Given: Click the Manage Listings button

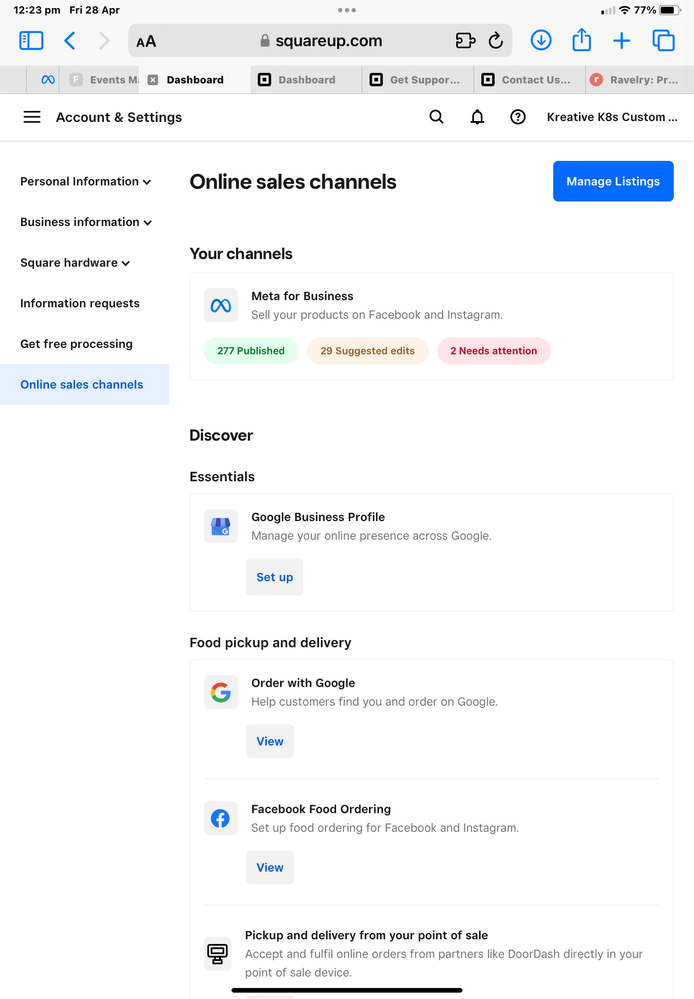Looking at the screenshot, I should tap(613, 181).
